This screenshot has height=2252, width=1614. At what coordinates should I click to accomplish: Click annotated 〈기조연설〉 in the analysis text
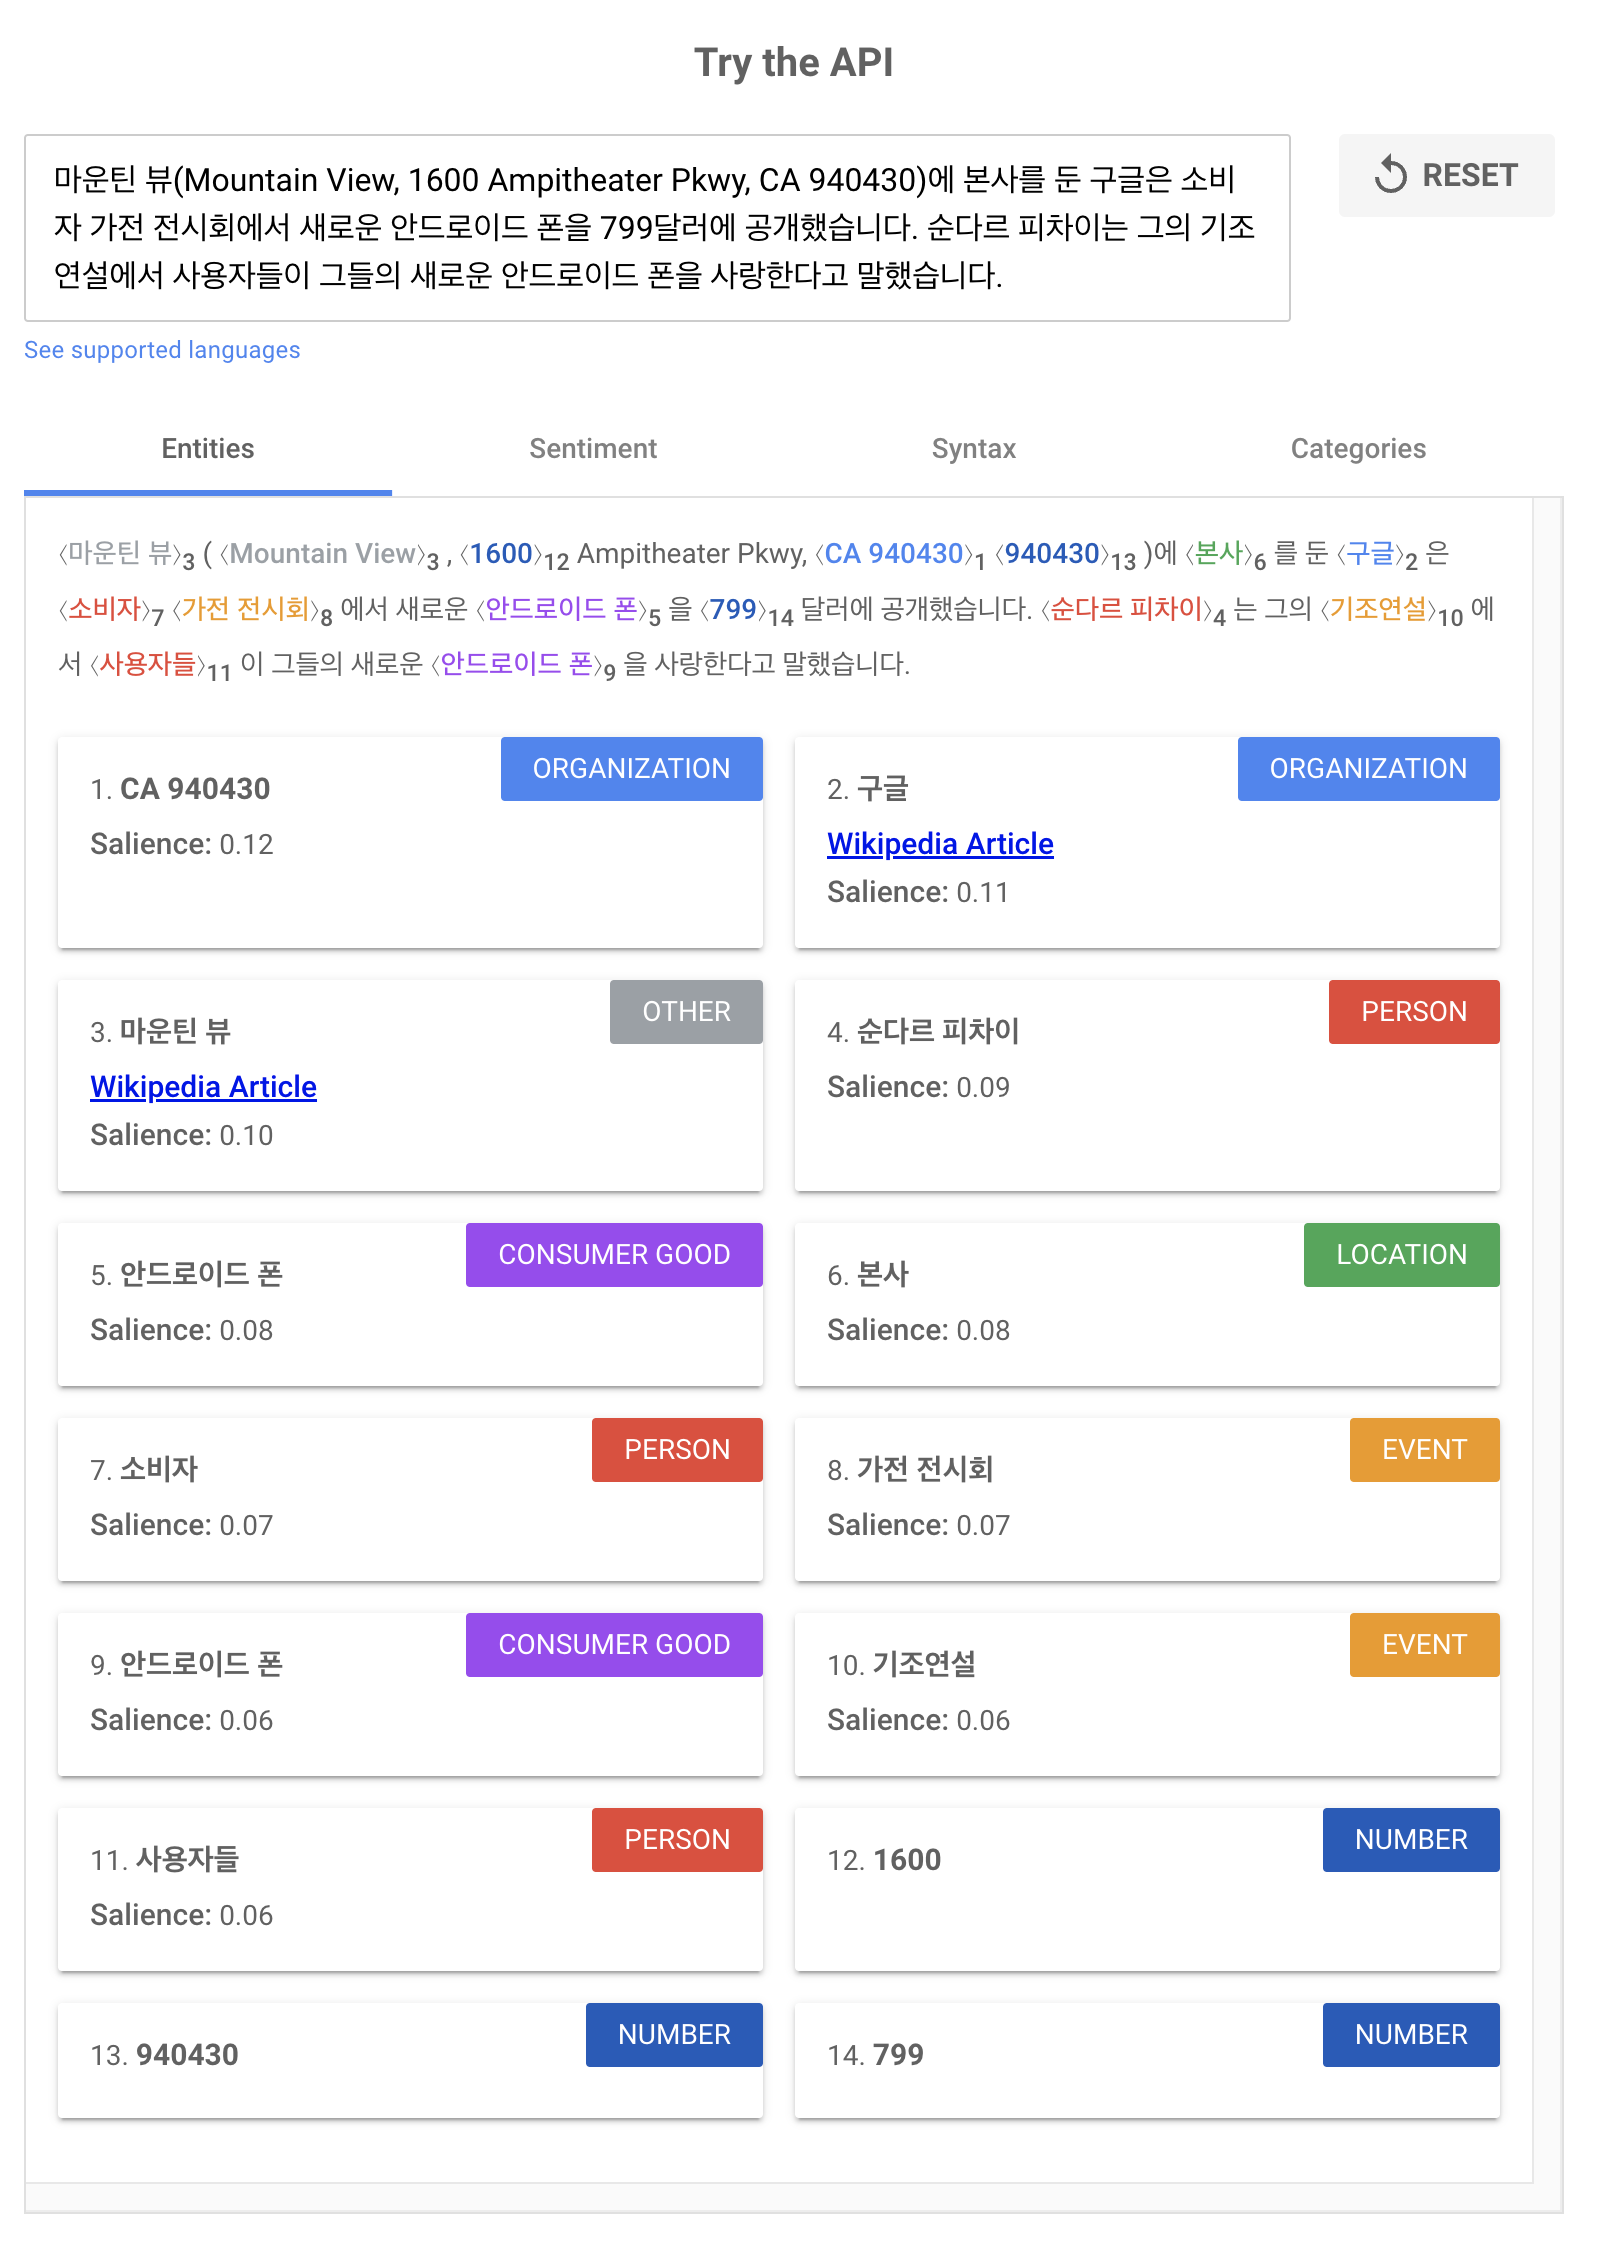tap(1377, 609)
